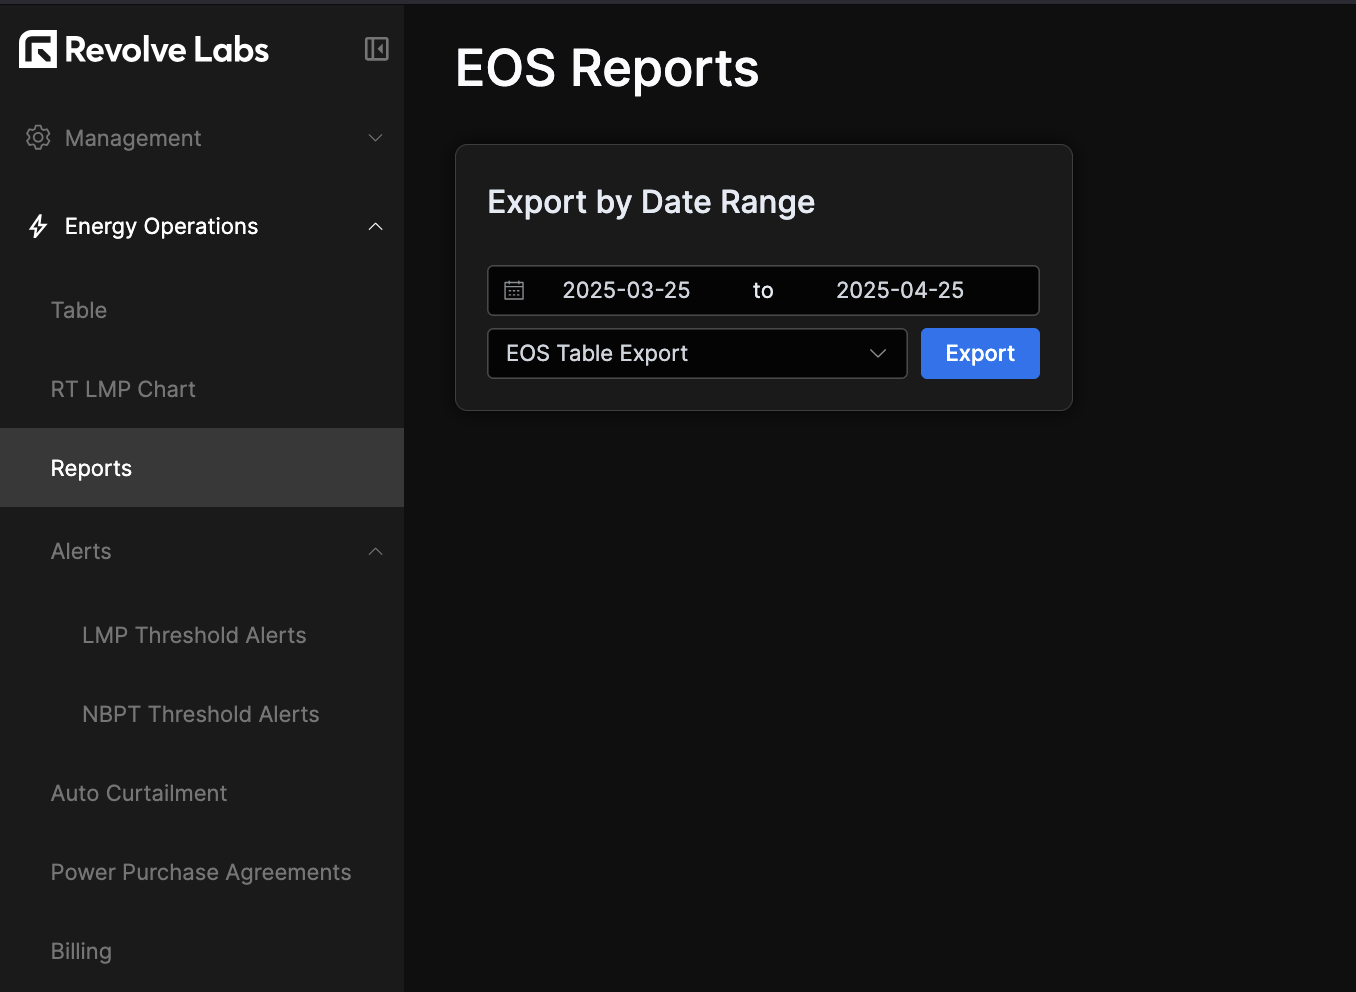Select the RT LMP Chart sidebar entry
The height and width of the screenshot is (992, 1356).
[123, 389]
